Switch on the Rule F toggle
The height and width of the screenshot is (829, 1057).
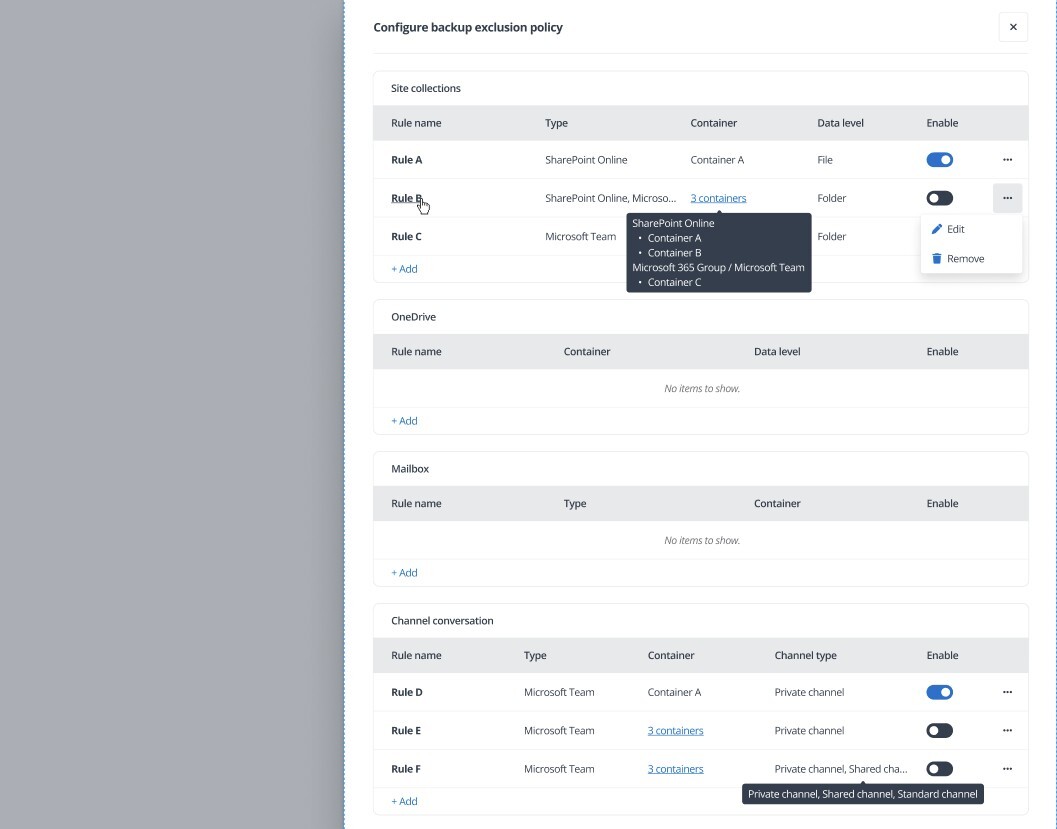tap(939, 769)
